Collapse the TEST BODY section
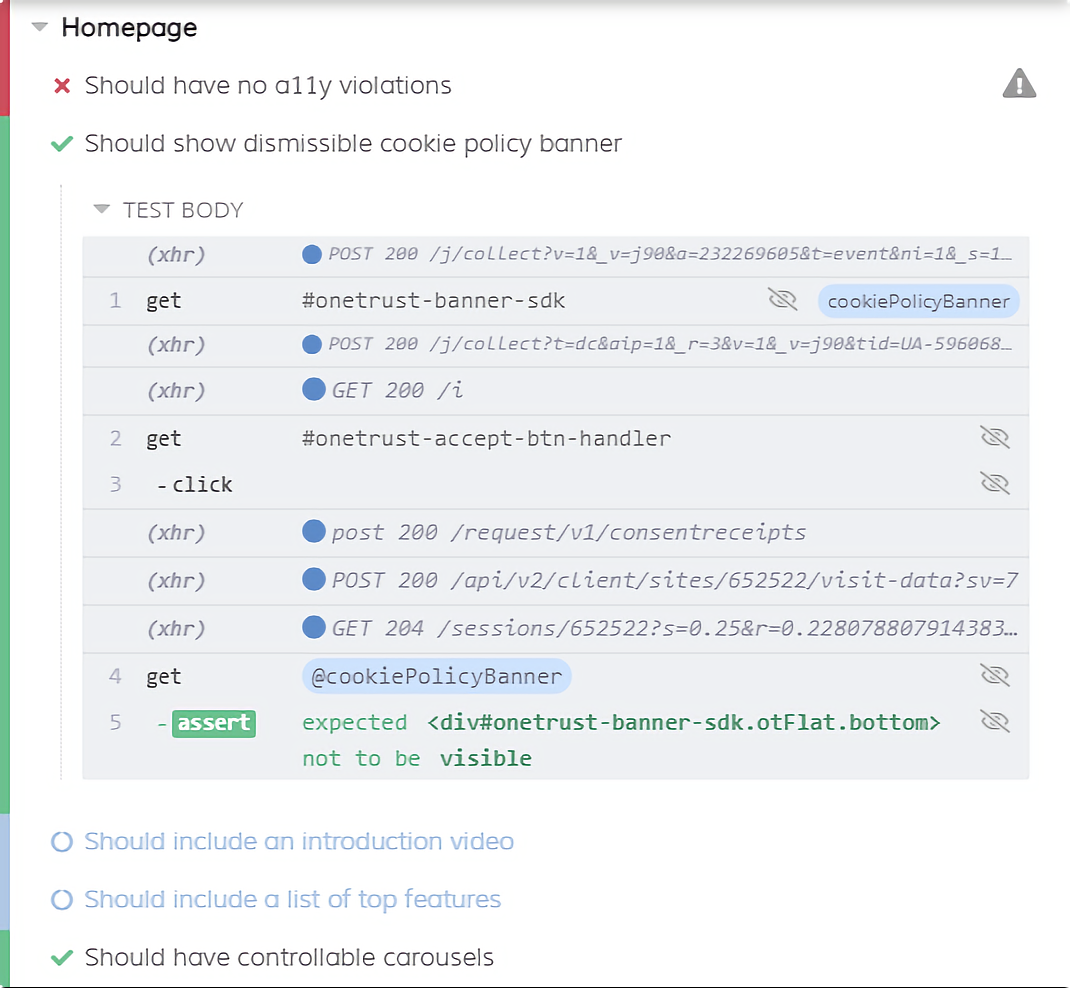This screenshot has height=988, width=1070. [x=101, y=210]
